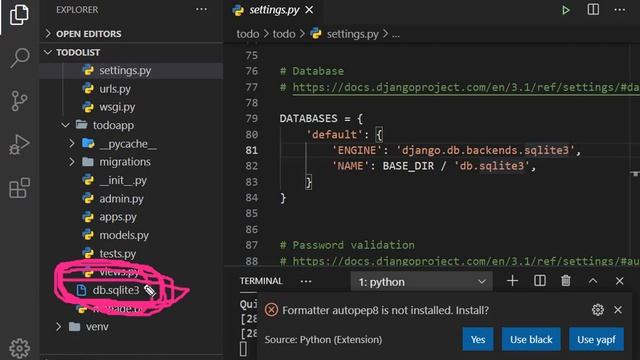The height and width of the screenshot is (360, 640).
Task: Open tests.py file
Action: 118,254
